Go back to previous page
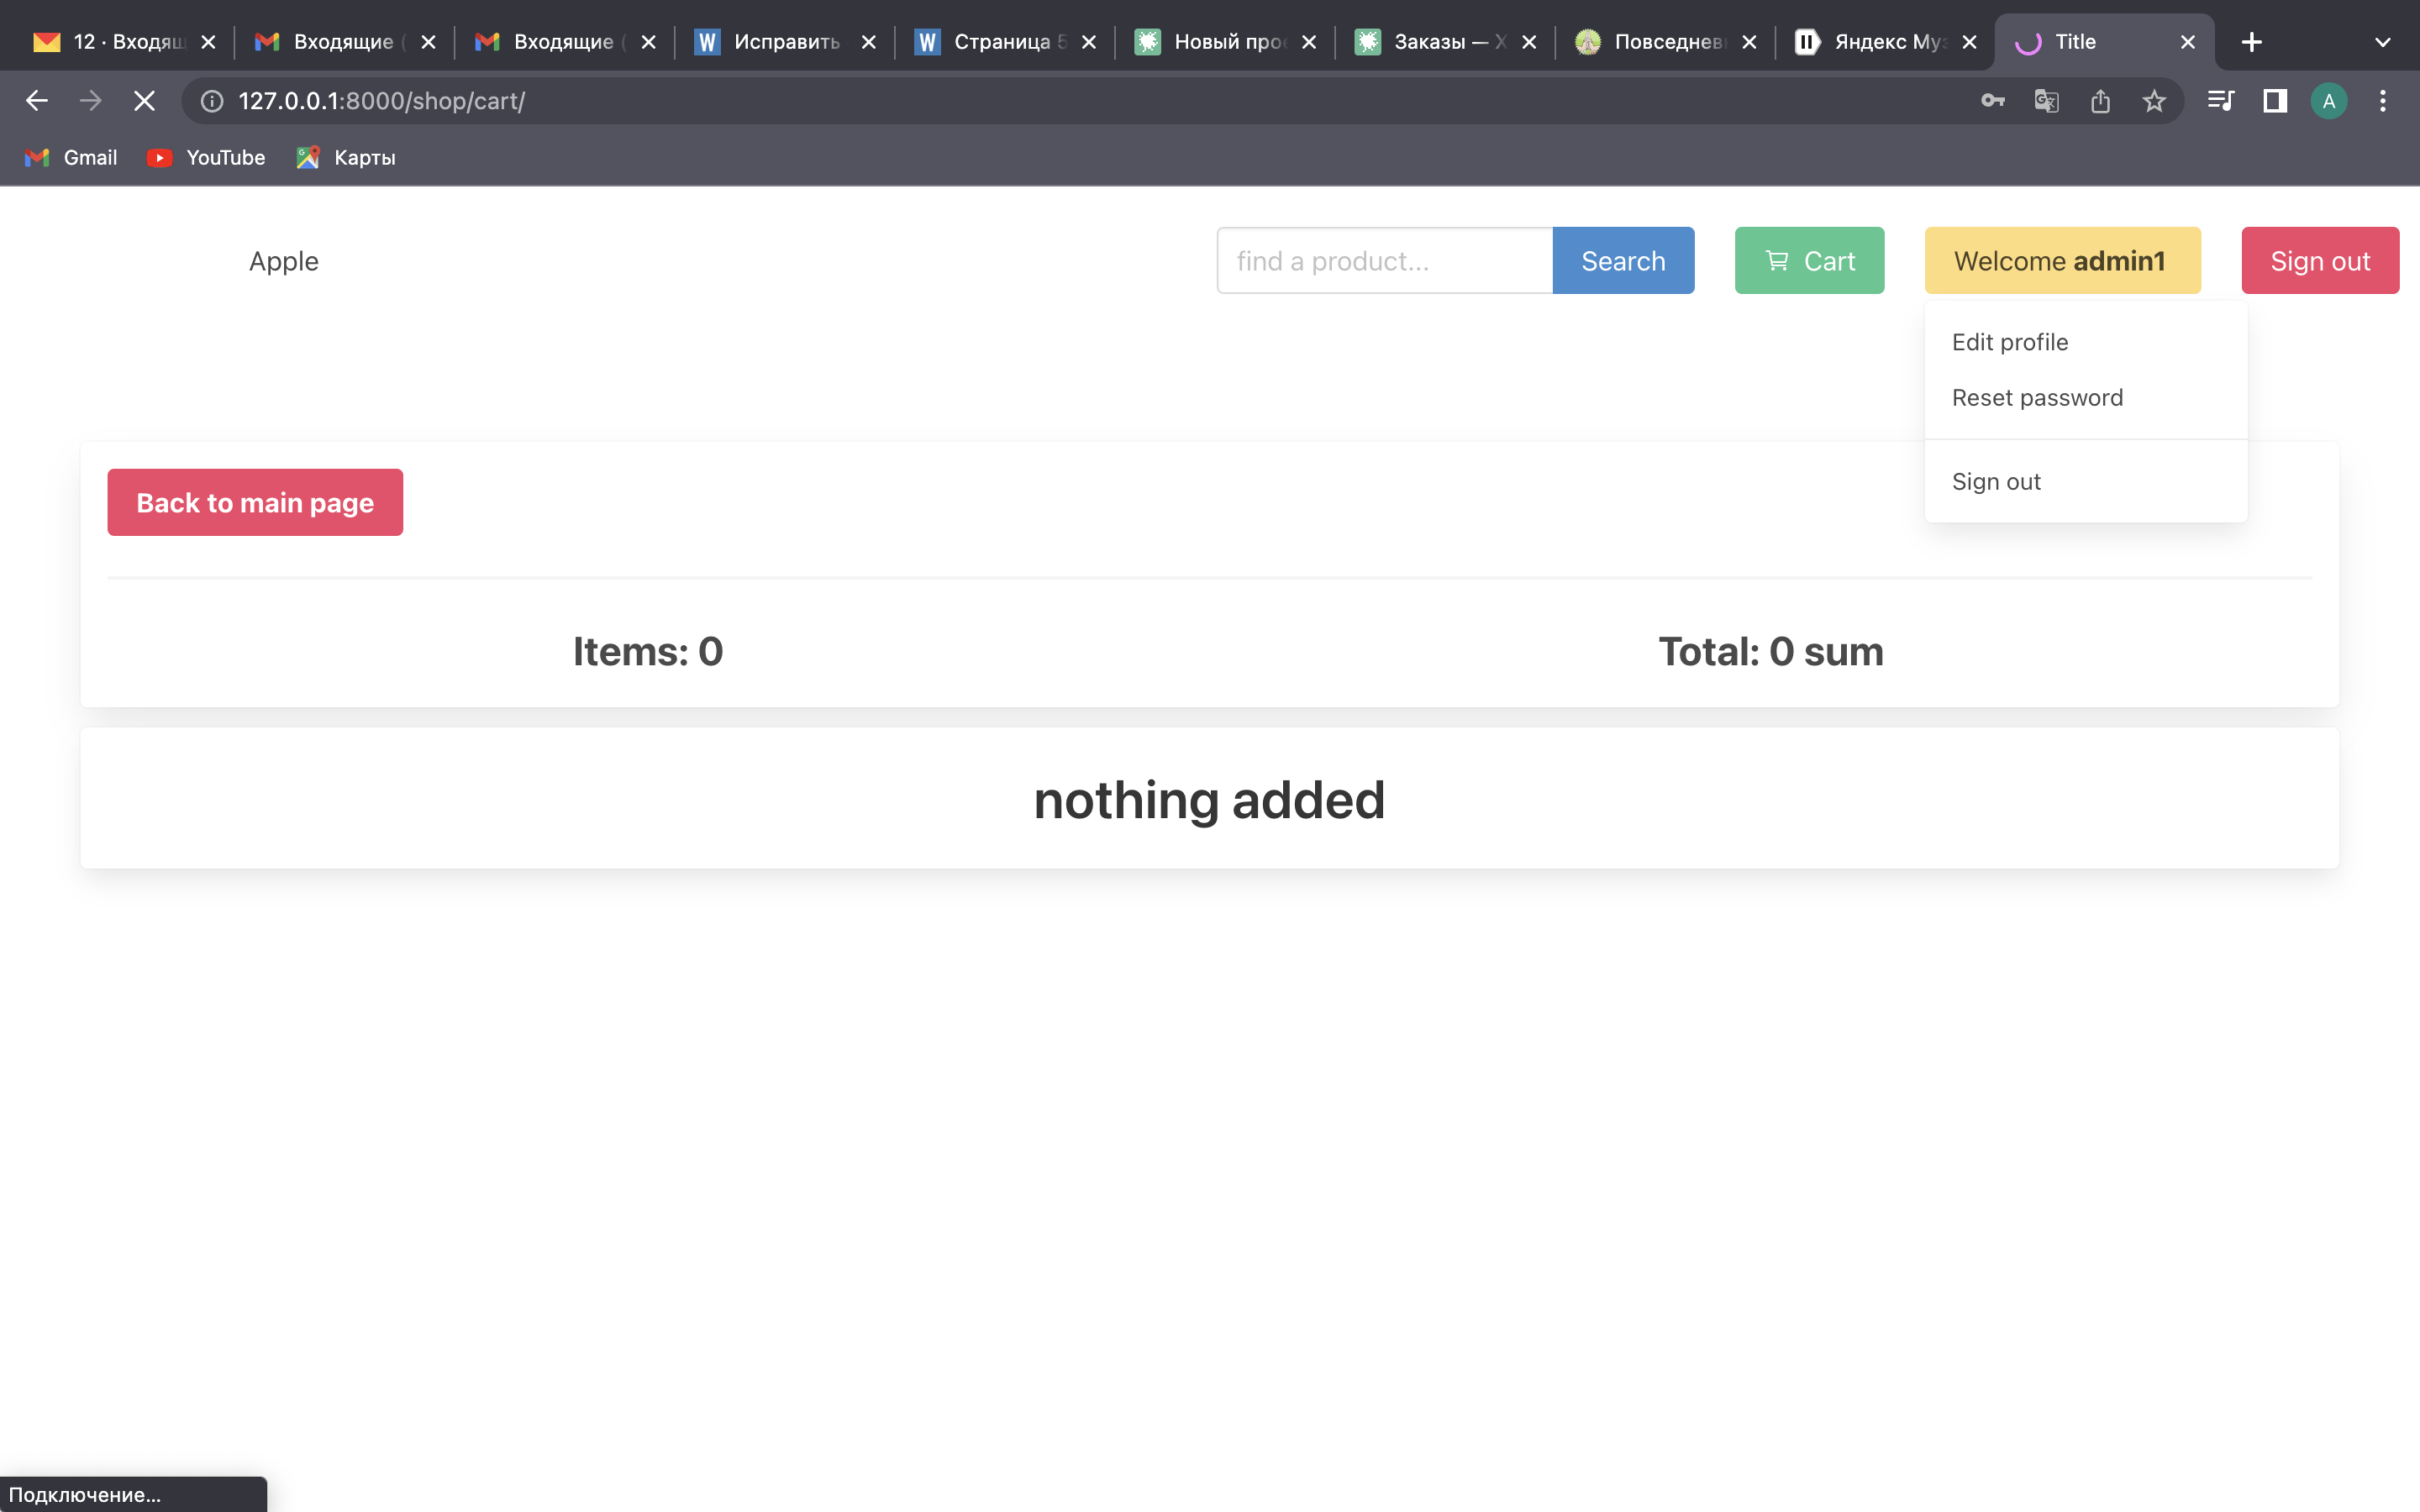 click(x=37, y=101)
